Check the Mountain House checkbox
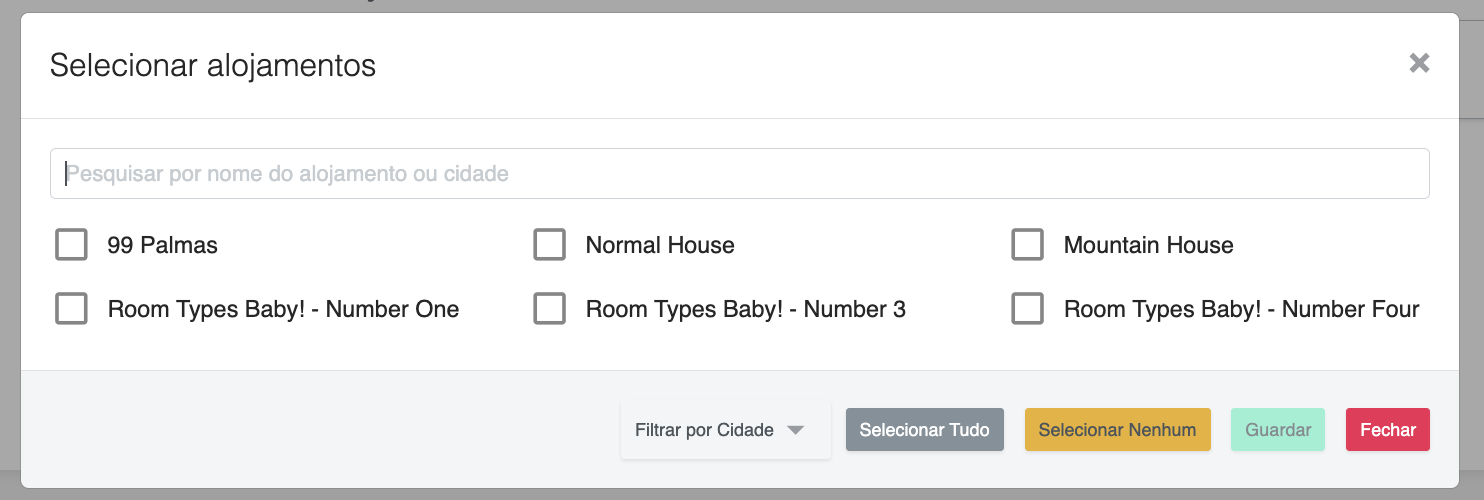Viewport: 1484px width, 500px height. tap(1027, 245)
